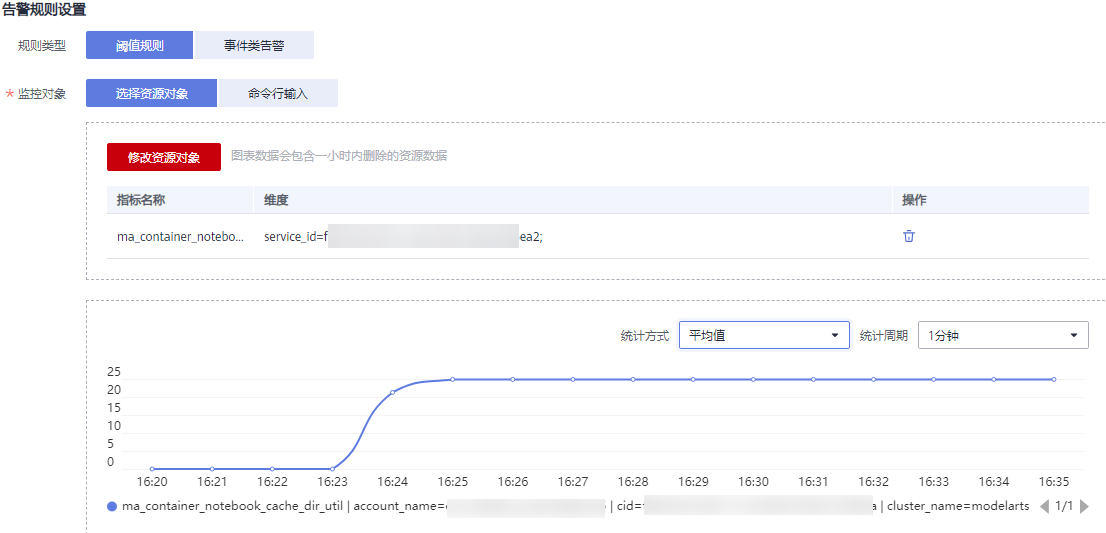Open the 统计方式 平均值 dropdown
1106x533 pixels.
(x=764, y=336)
